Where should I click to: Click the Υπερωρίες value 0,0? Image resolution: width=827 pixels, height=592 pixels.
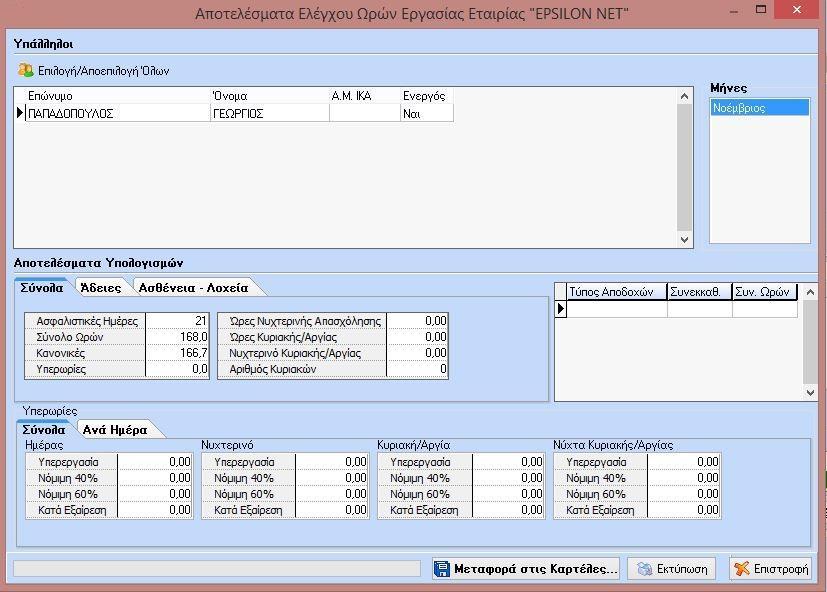tap(177, 369)
